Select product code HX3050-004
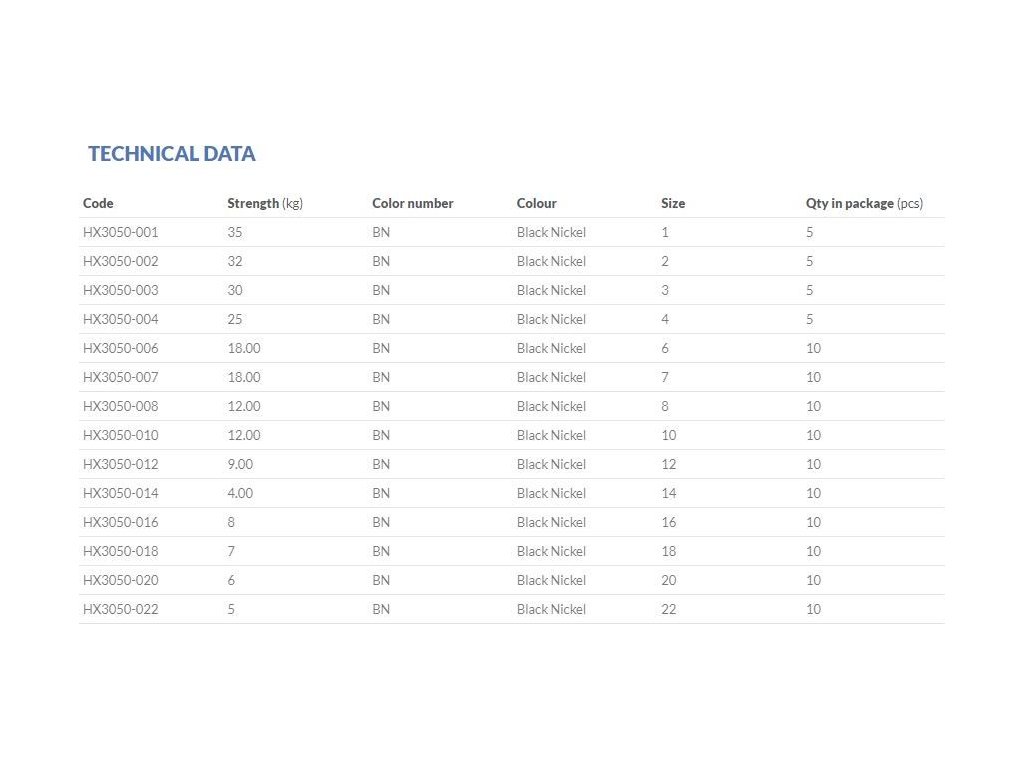Viewport: 1024px width, 768px height. (x=121, y=319)
